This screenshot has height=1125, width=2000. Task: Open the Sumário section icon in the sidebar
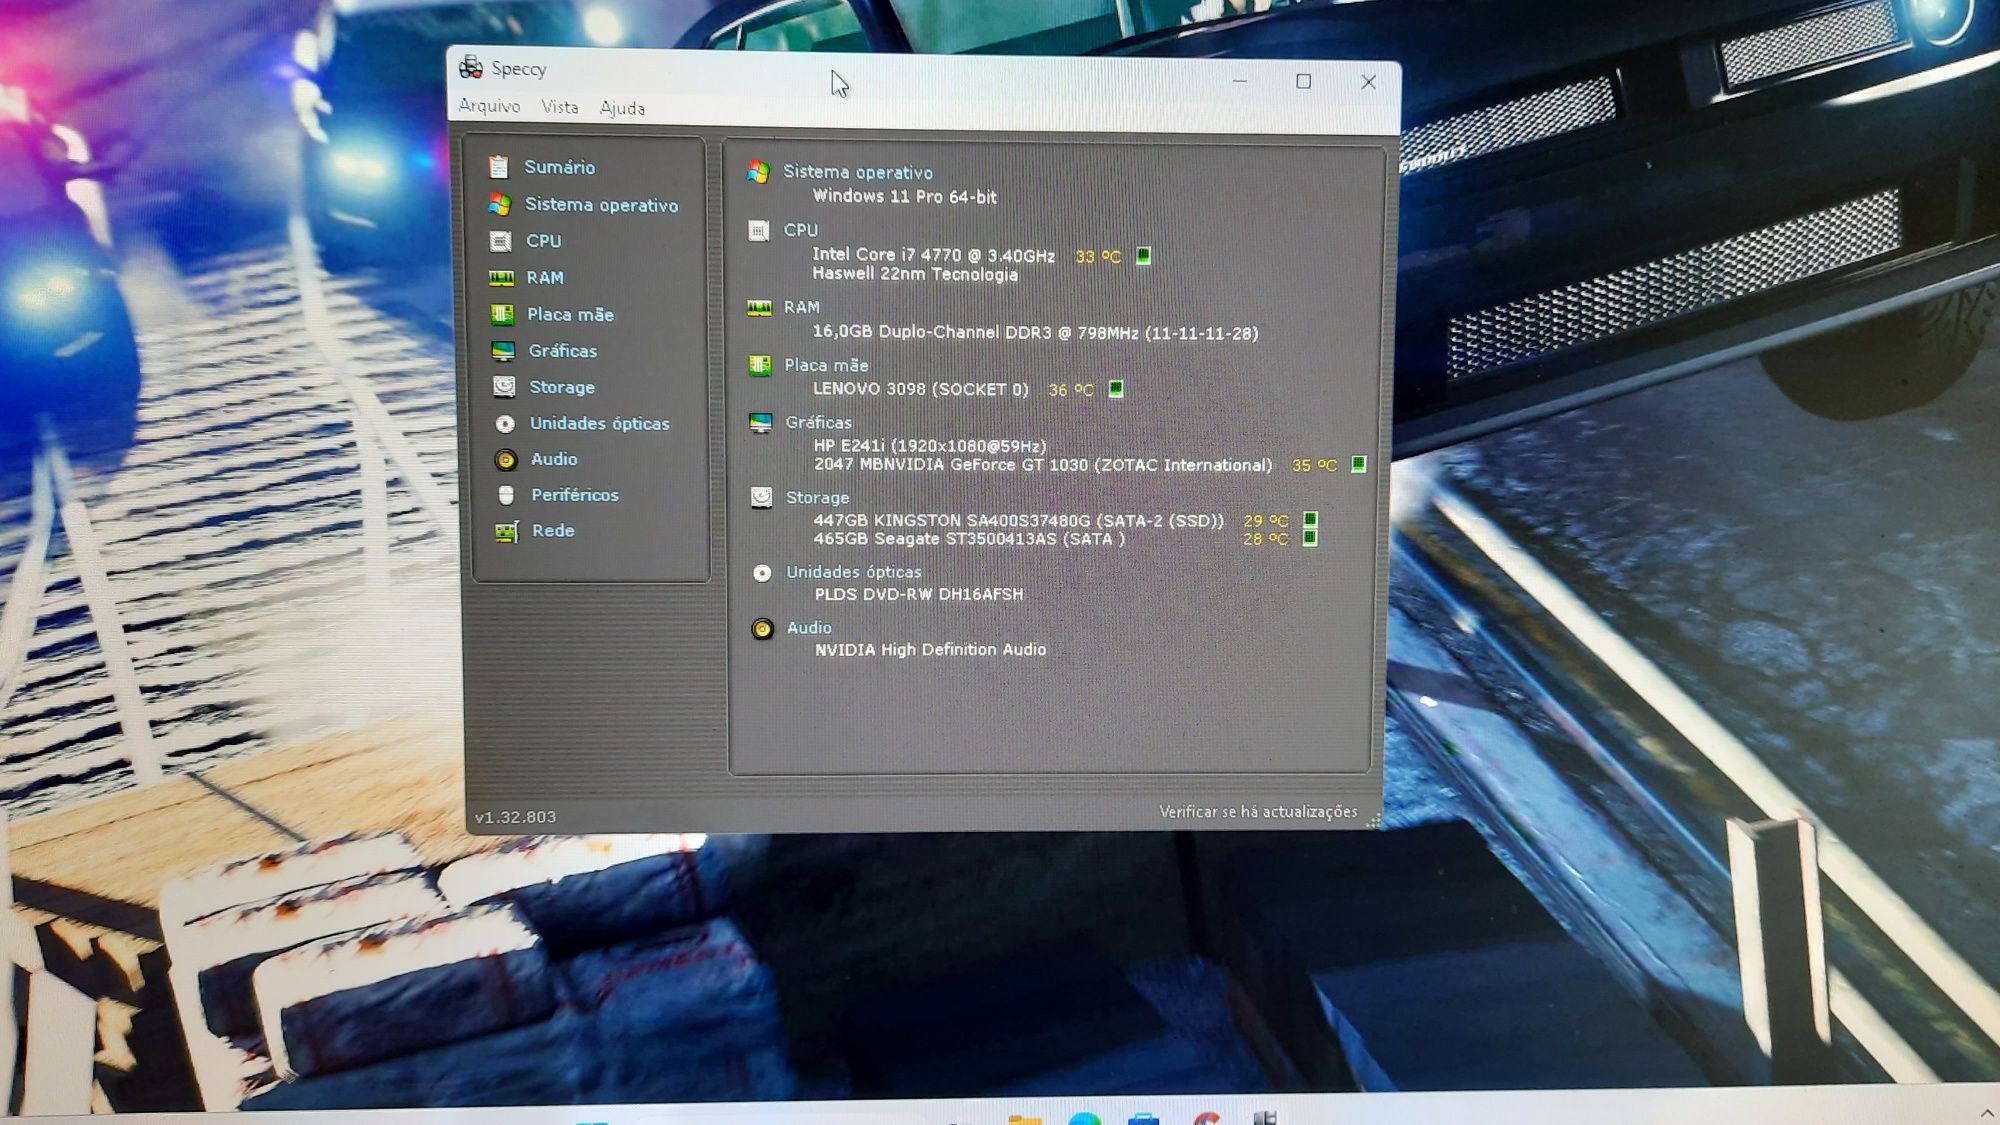(499, 167)
